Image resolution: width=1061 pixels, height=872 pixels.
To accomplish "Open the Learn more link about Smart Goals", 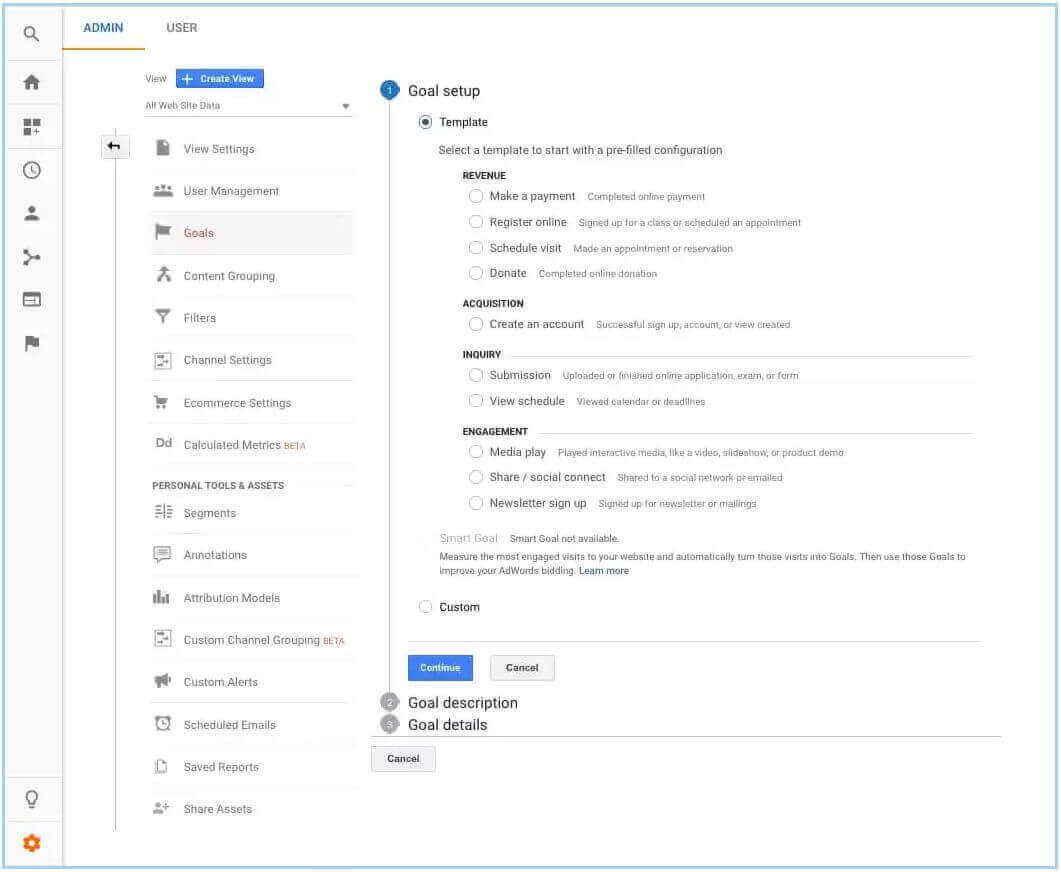I will pyautogui.click(x=603, y=571).
